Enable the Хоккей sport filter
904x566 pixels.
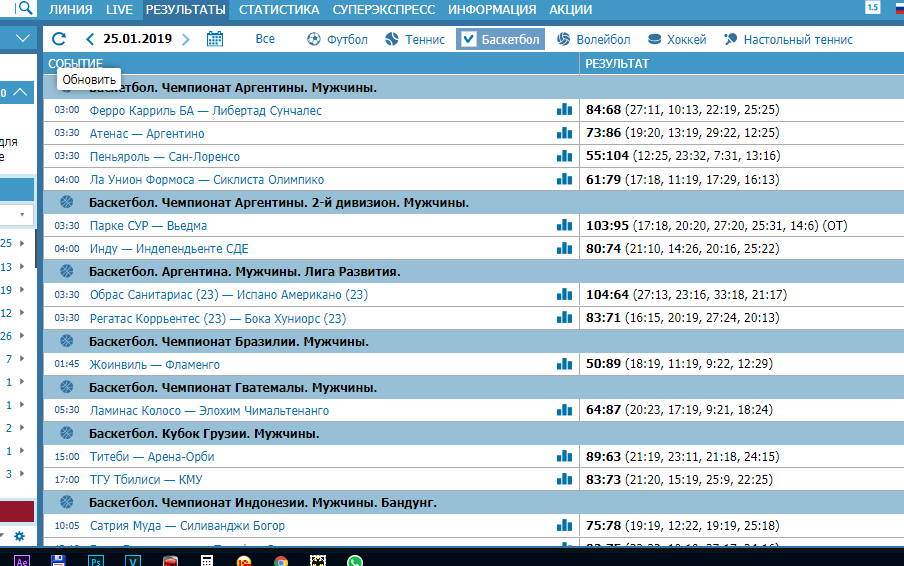(677, 40)
